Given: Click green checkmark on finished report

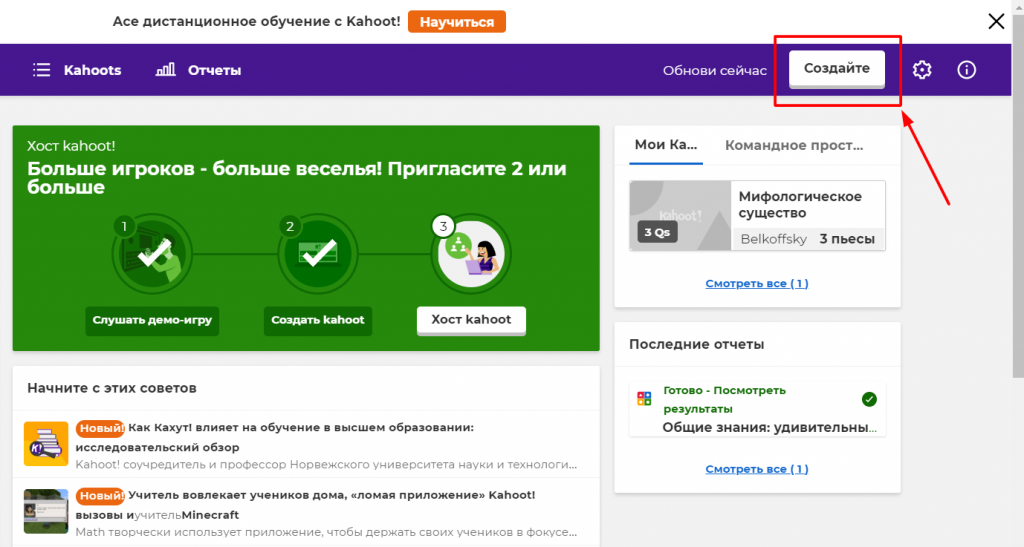Looking at the screenshot, I should [869, 399].
